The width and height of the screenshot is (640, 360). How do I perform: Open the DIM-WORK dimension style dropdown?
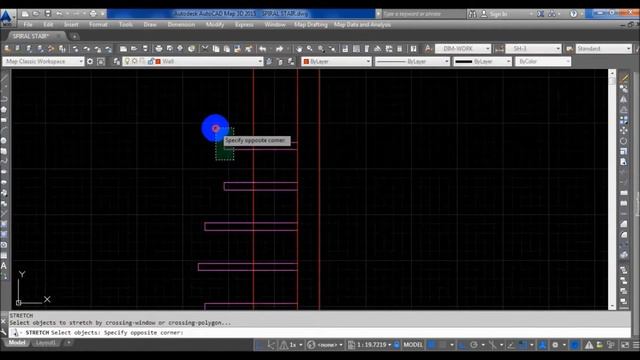pyautogui.click(x=463, y=49)
